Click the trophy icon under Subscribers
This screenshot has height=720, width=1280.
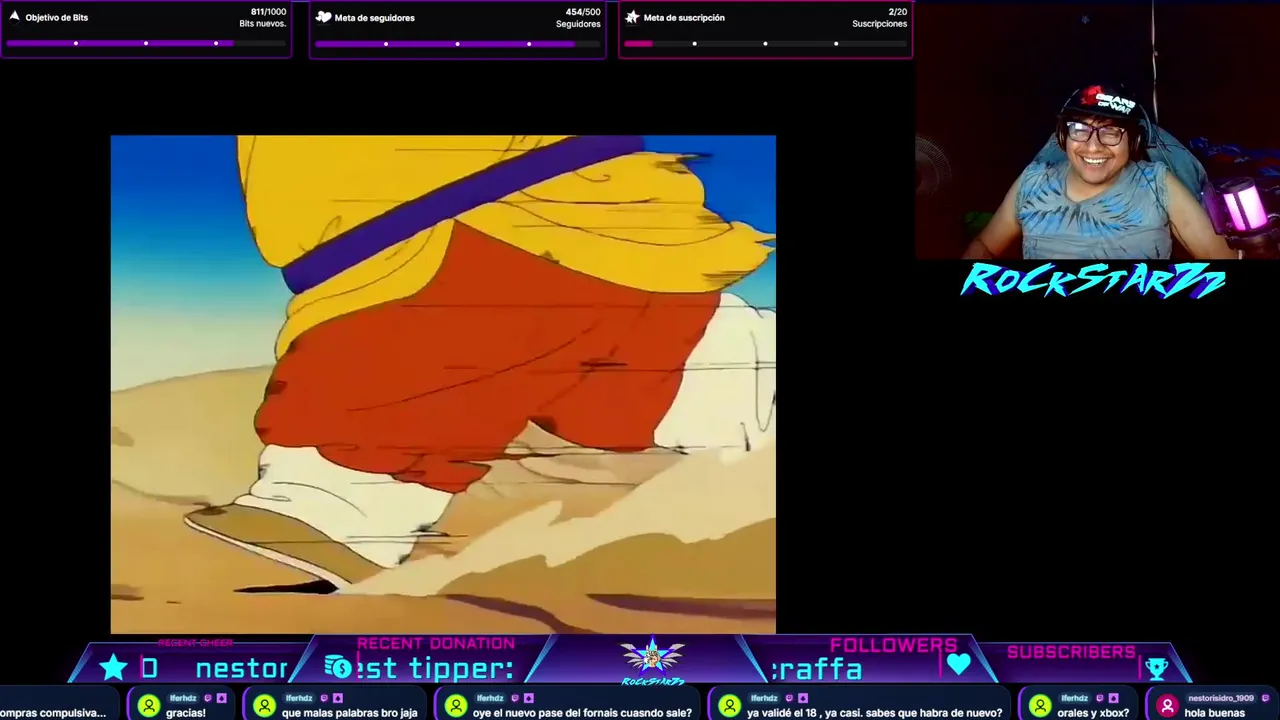[x=1157, y=668]
